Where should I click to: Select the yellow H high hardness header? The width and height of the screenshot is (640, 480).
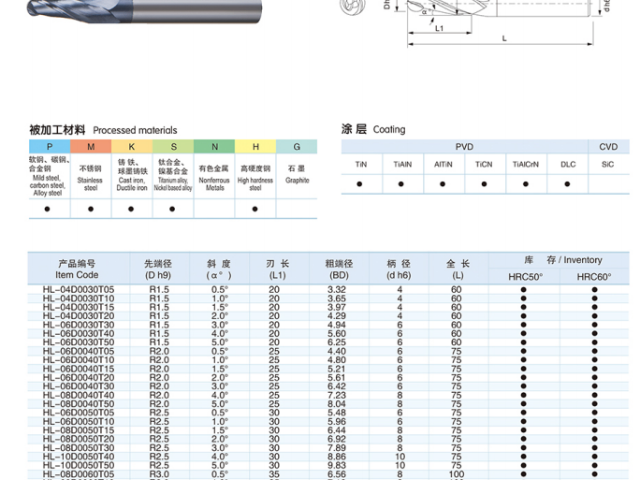255,147
